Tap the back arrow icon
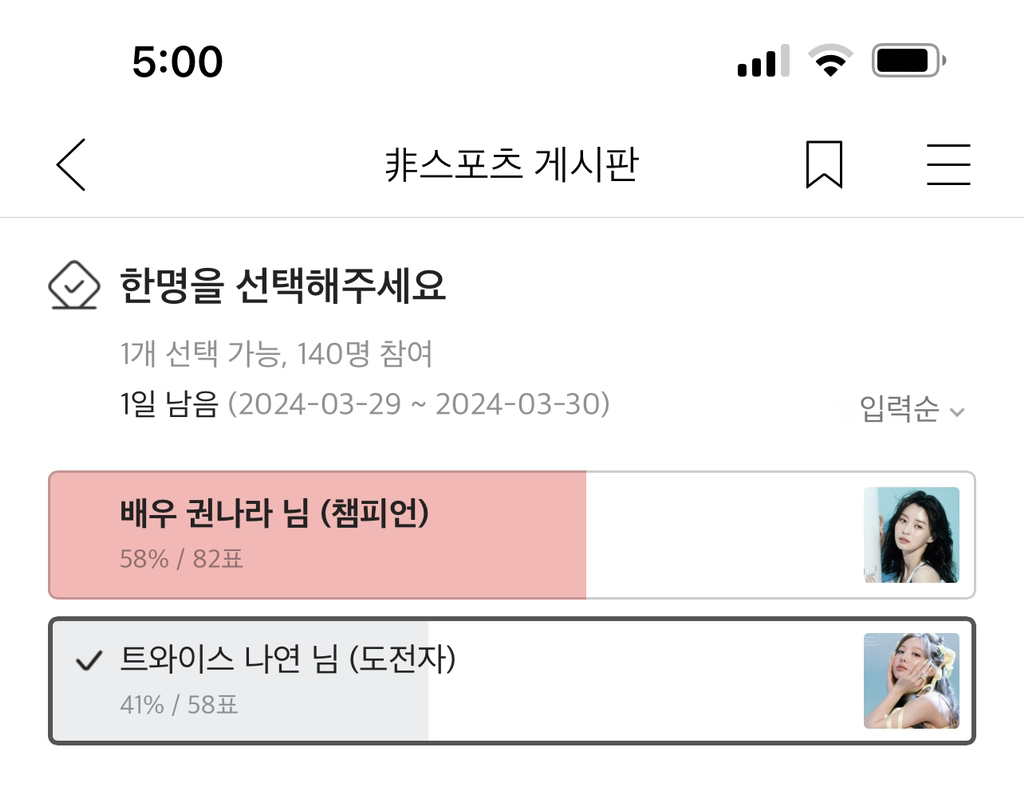Viewport: 1024px width, 786px height. tap(71, 165)
